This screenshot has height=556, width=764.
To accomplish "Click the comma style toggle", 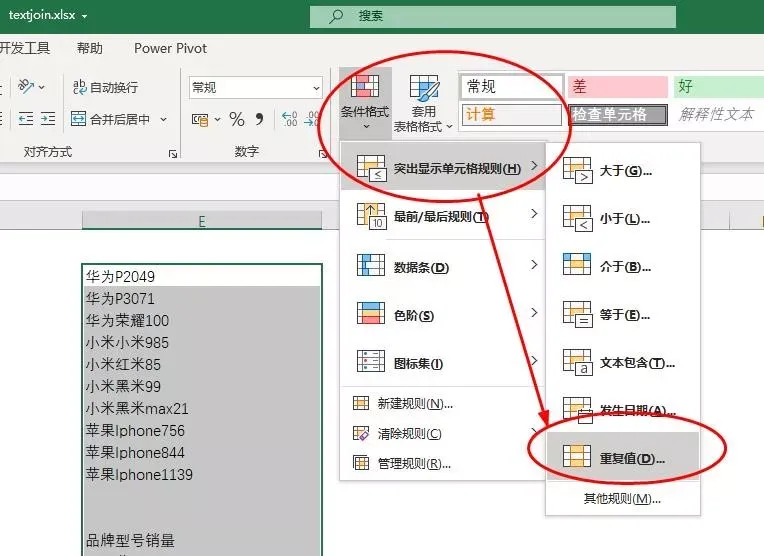I will (x=260, y=119).
